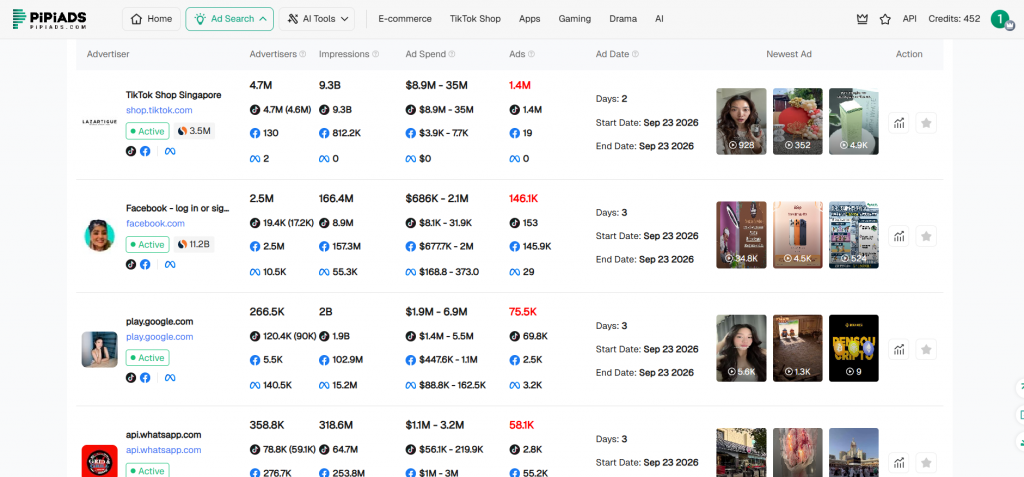Open the AI Tools dropdown
The width and height of the screenshot is (1024, 477).
[317, 19]
